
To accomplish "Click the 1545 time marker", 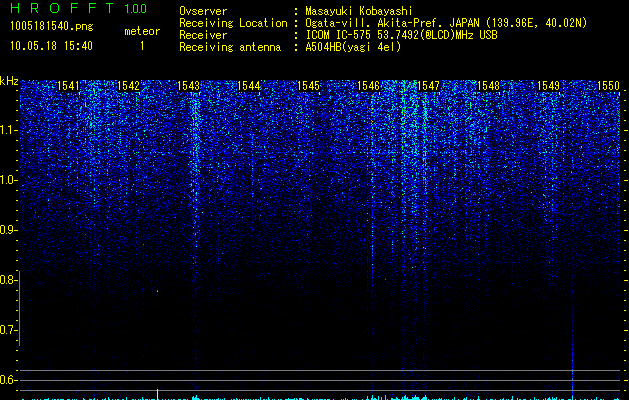I will [308, 86].
